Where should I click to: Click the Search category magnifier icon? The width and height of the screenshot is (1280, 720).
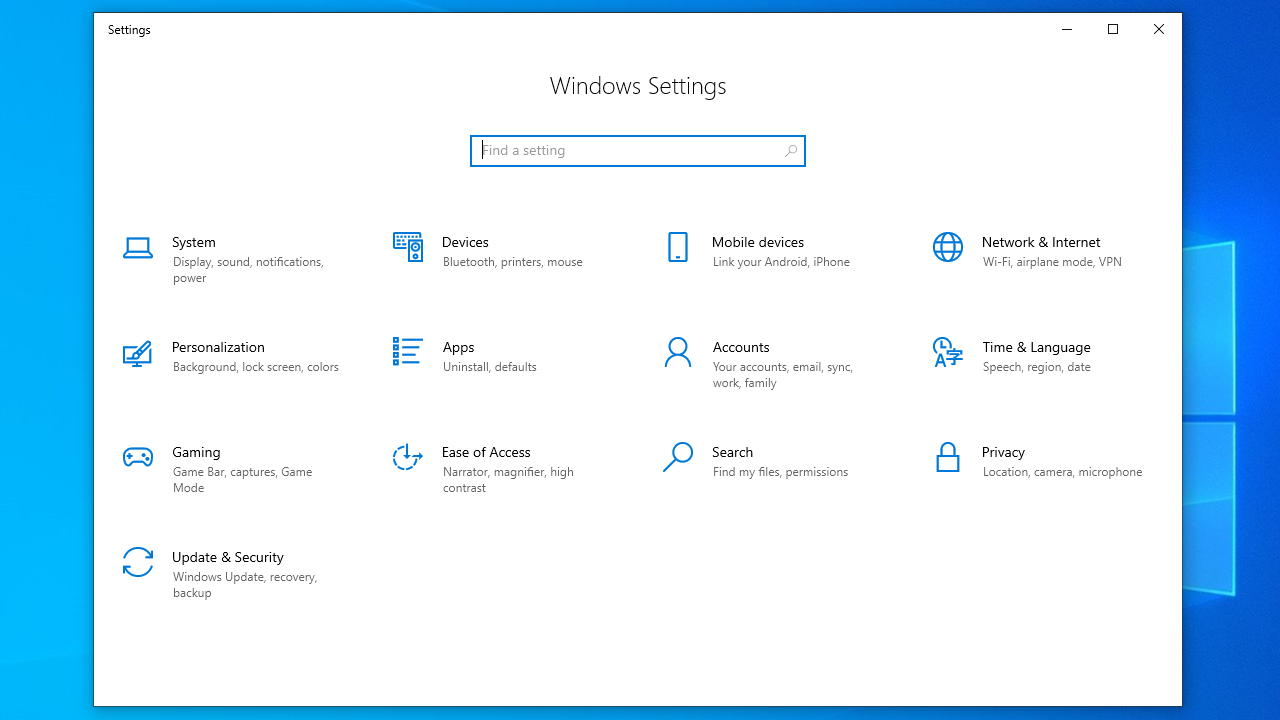(x=678, y=457)
